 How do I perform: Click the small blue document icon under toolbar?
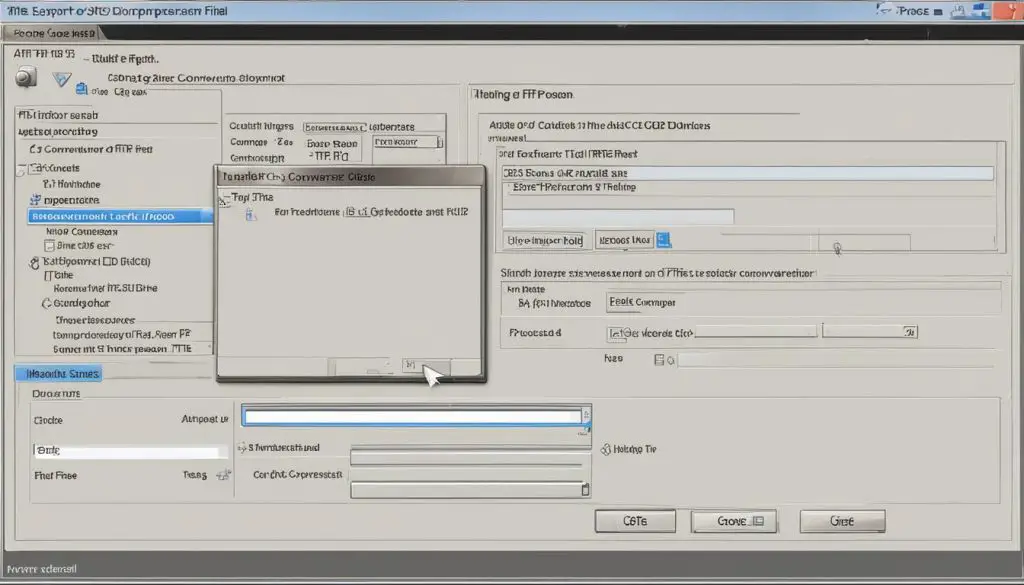(x=81, y=88)
